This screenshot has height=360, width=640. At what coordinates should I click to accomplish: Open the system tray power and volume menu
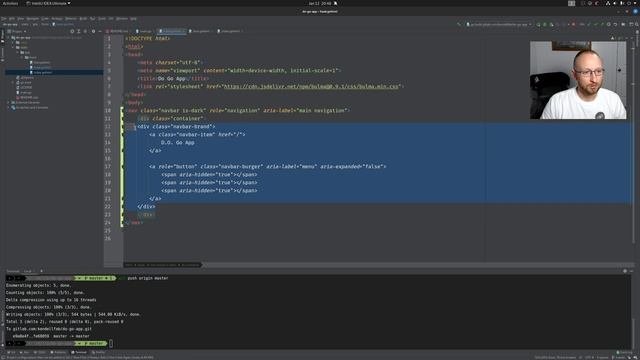tap(622, 3)
